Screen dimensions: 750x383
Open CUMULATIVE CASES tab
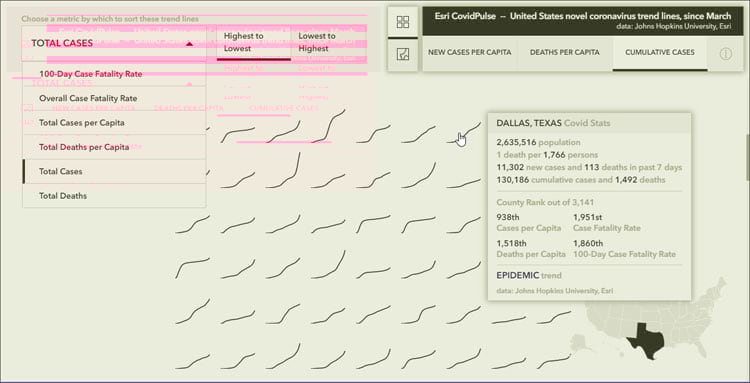[x=660, y=53]
